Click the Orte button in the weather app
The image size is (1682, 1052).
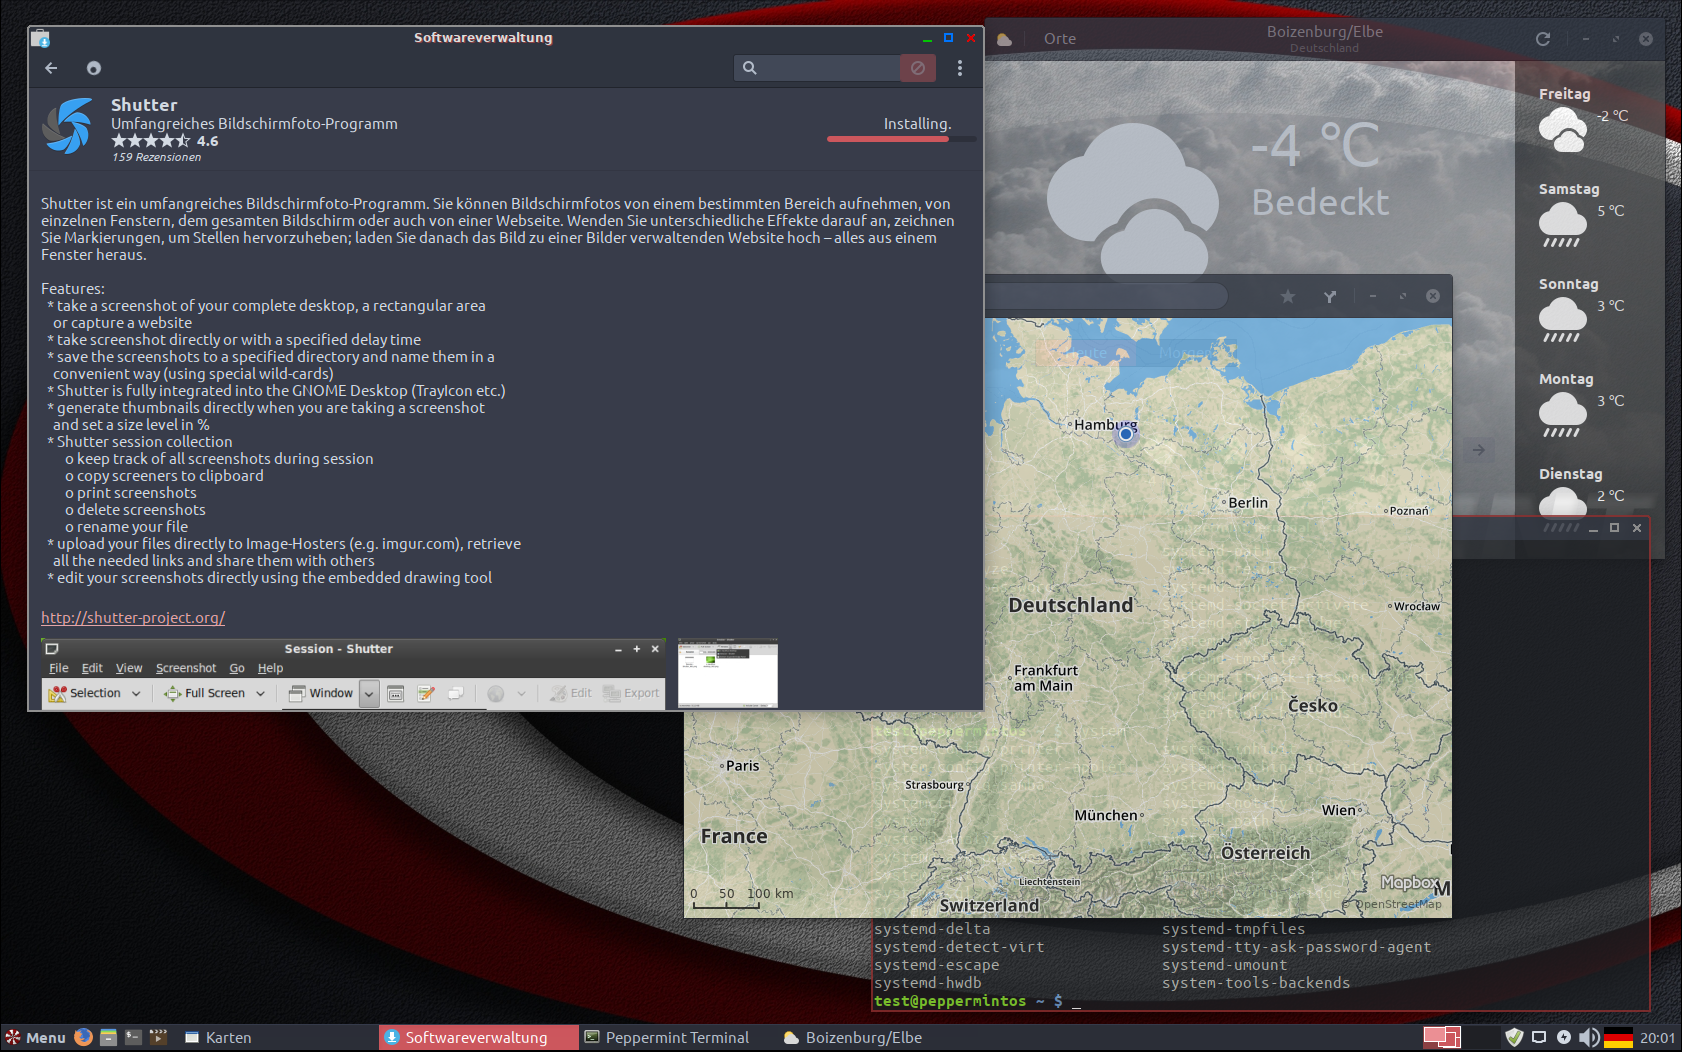coord(1059,39)
